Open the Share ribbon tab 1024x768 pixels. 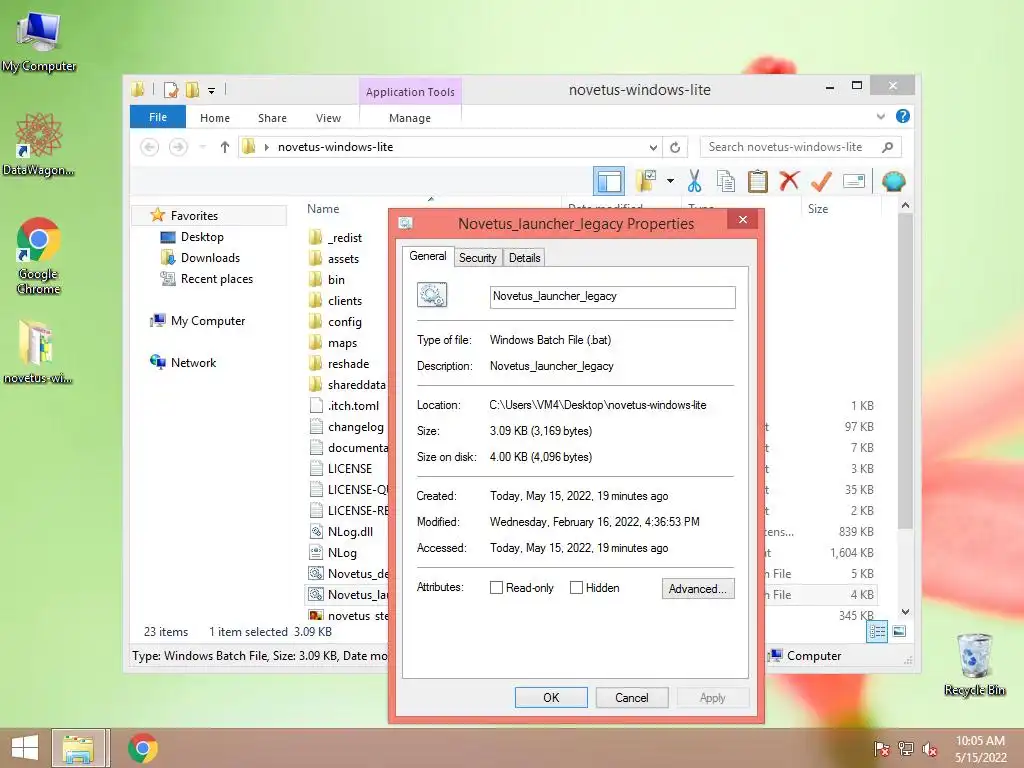pyautogui.click(x=272, y=118)
